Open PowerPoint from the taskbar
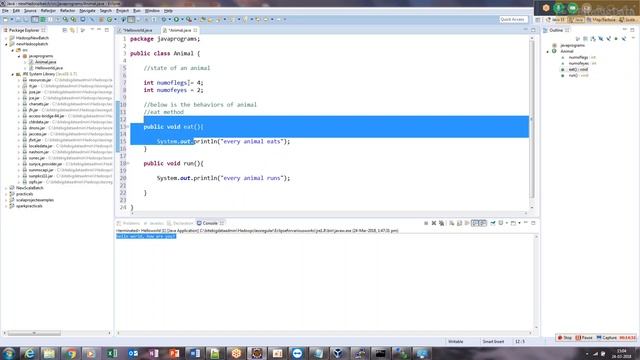This screenshot has height=360, width=640. tap(174, 353)
